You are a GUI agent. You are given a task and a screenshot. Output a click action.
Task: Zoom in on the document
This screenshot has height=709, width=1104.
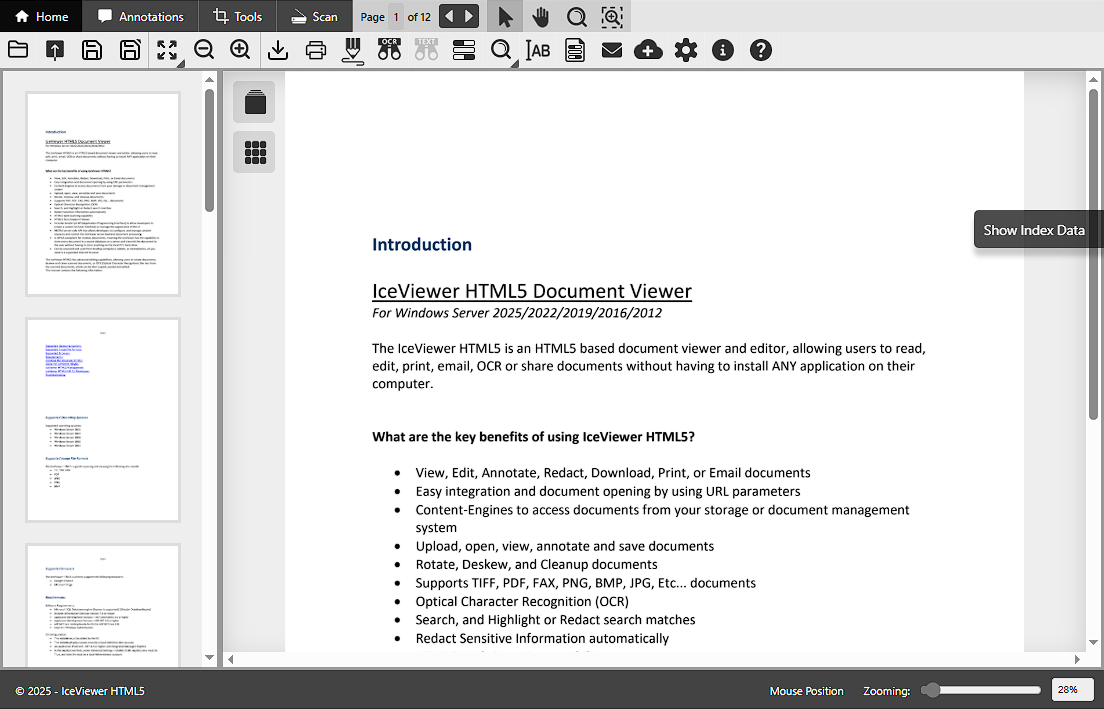(241, 49)
